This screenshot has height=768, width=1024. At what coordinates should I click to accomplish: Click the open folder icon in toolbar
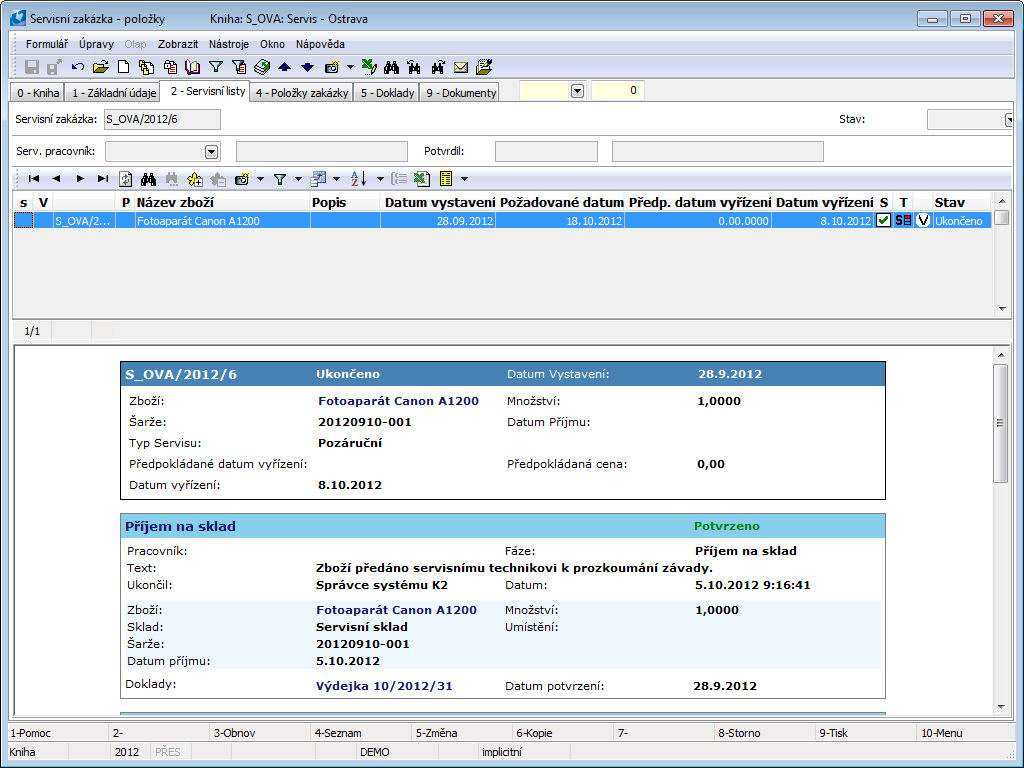click(101, 67)
